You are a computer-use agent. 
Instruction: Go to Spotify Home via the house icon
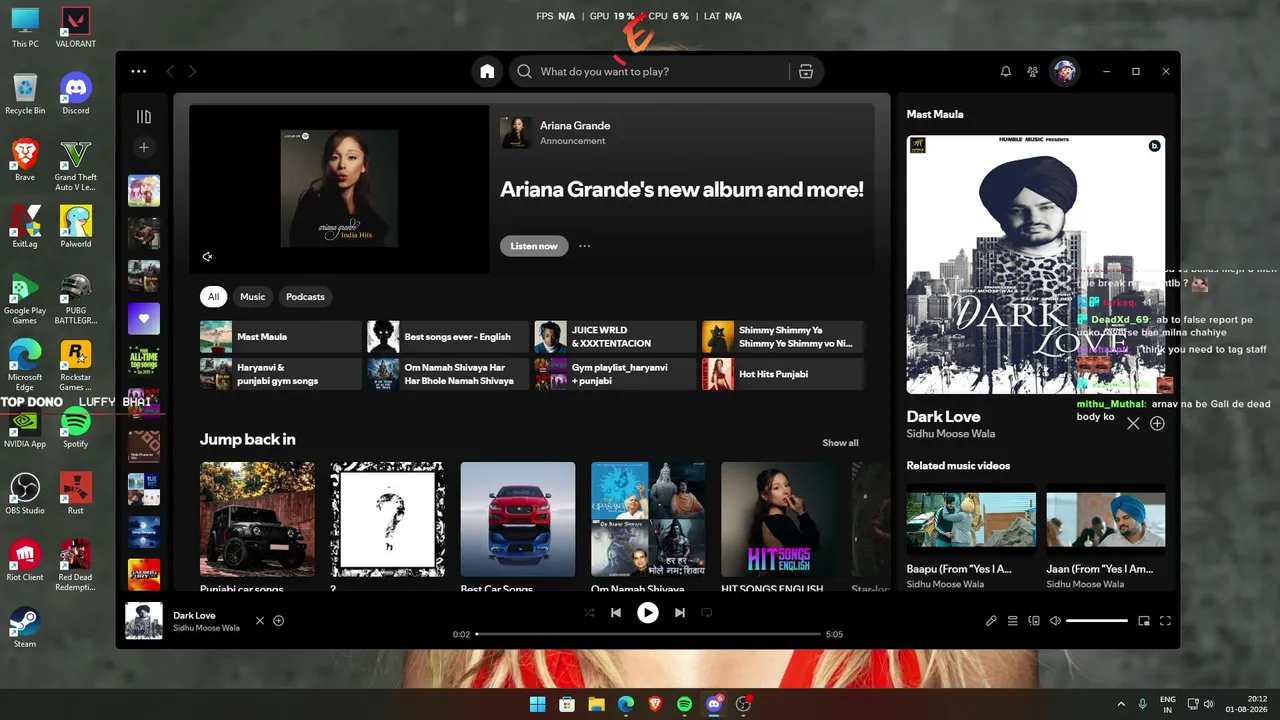tap(487, 72)
